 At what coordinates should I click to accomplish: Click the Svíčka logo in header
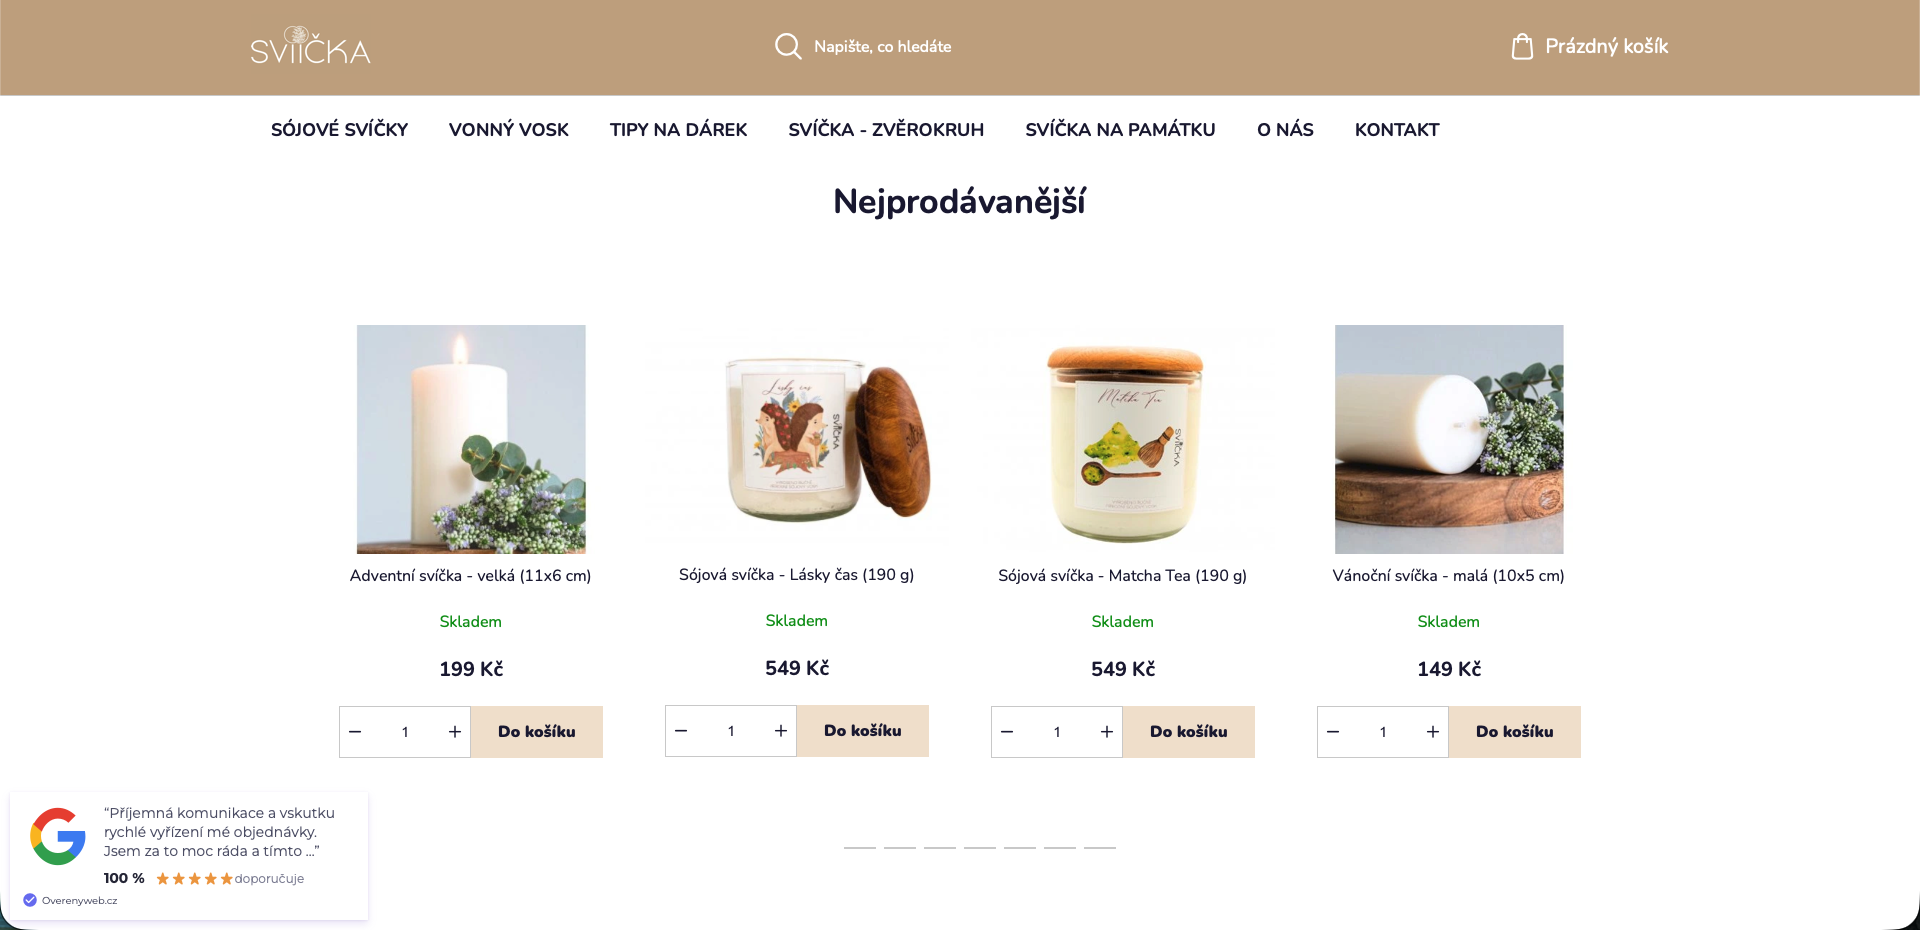coord(310,46)
